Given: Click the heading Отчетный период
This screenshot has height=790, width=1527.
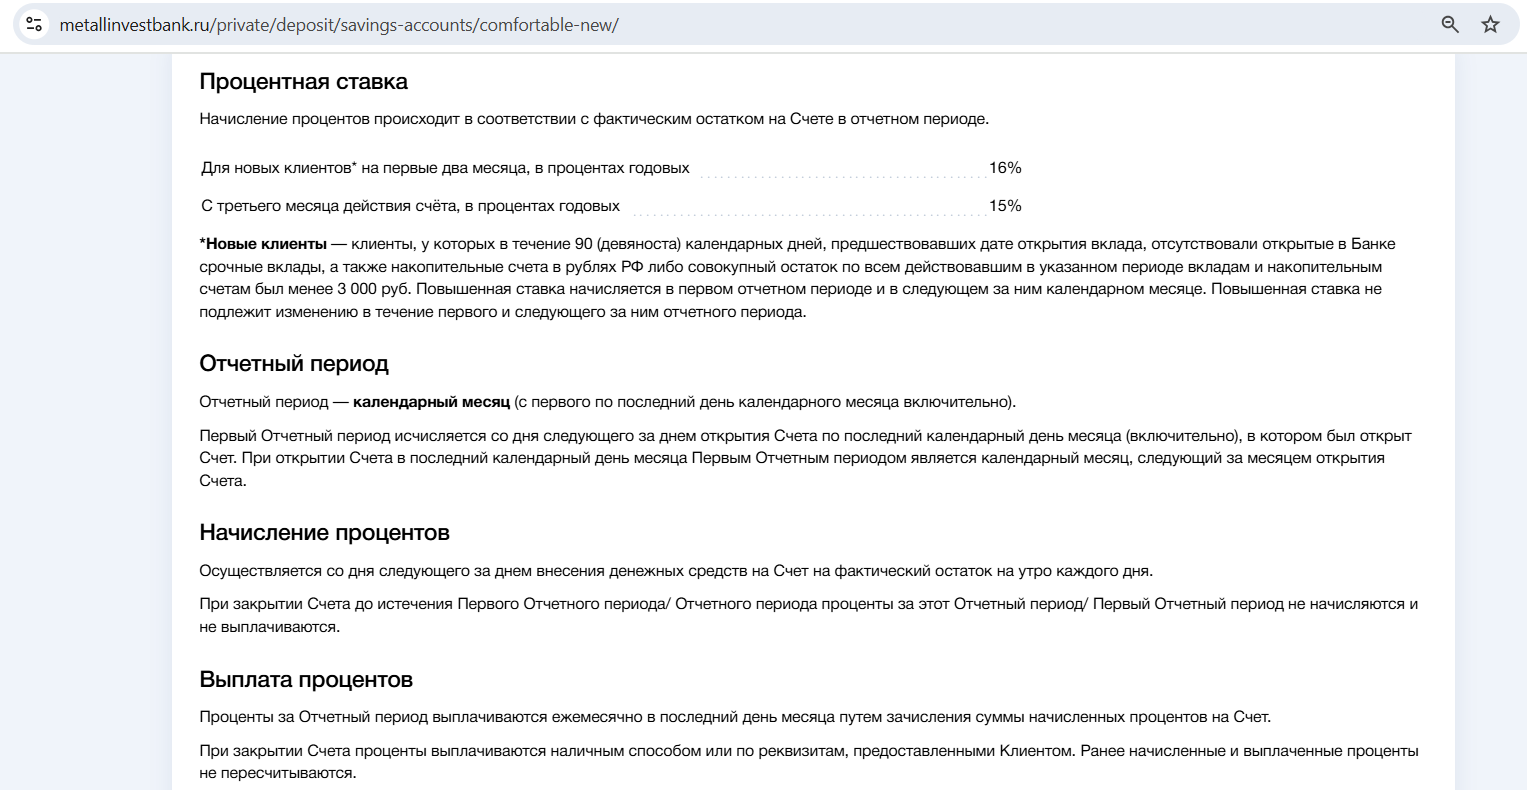Looking at the screenshot, I should tap(294, 364).
